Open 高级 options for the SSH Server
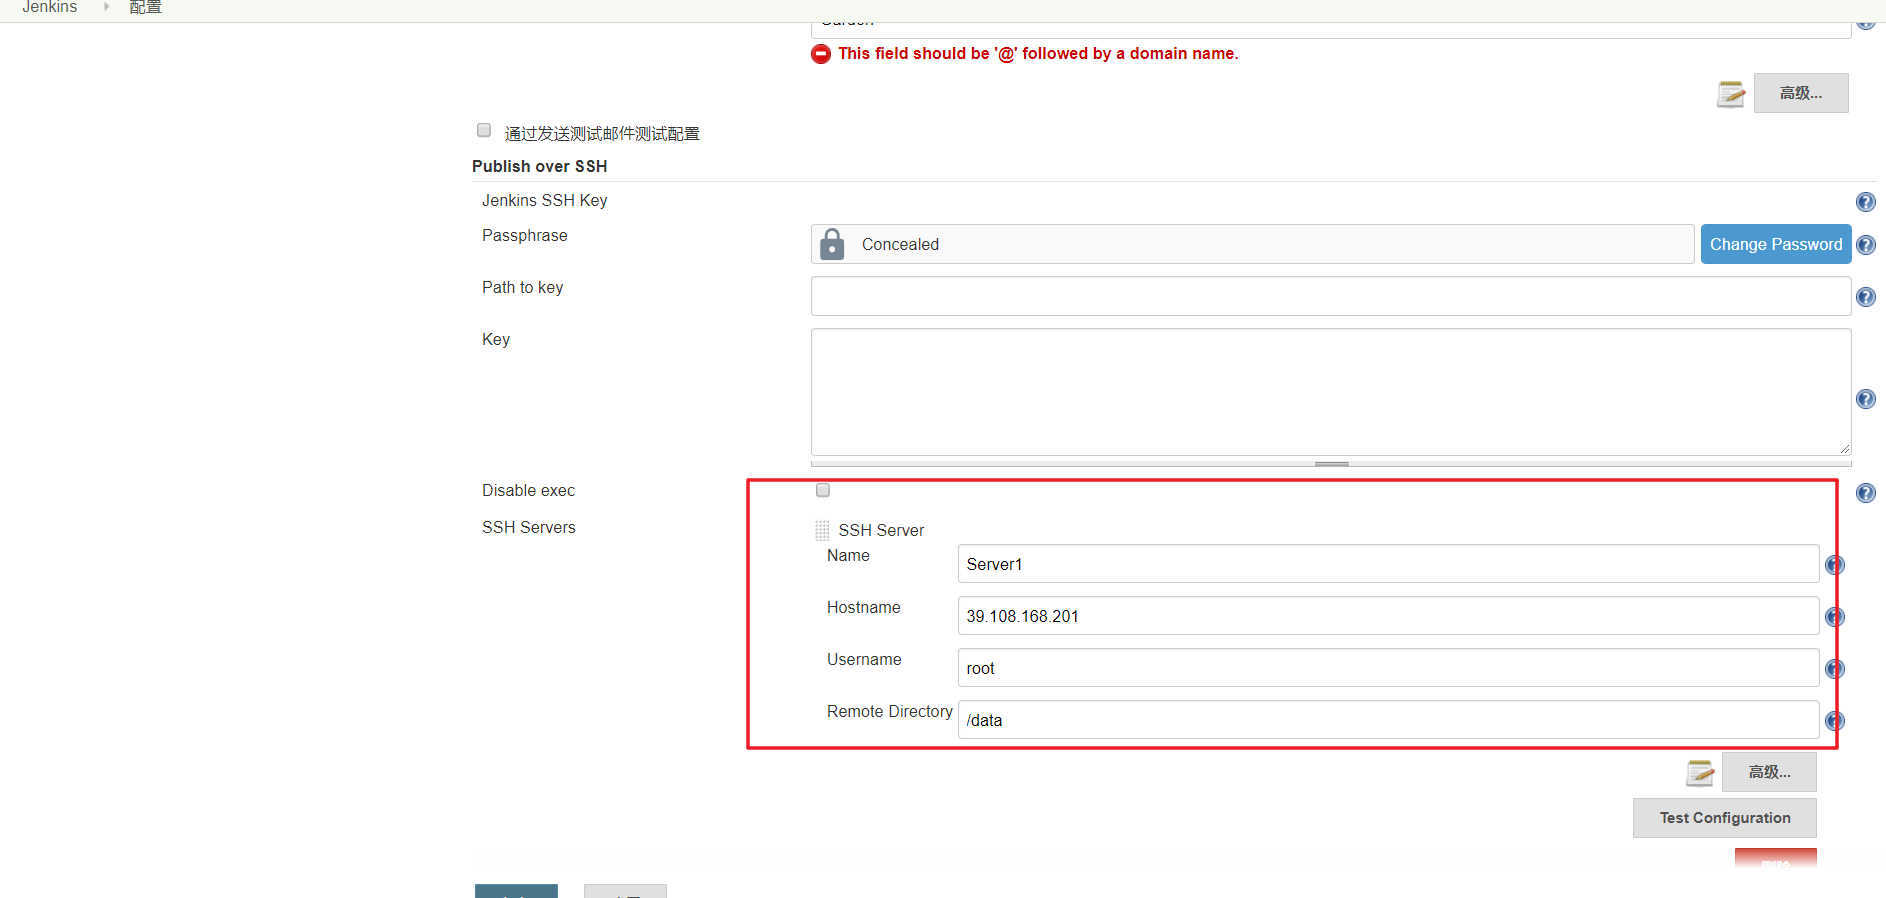 1769,772
